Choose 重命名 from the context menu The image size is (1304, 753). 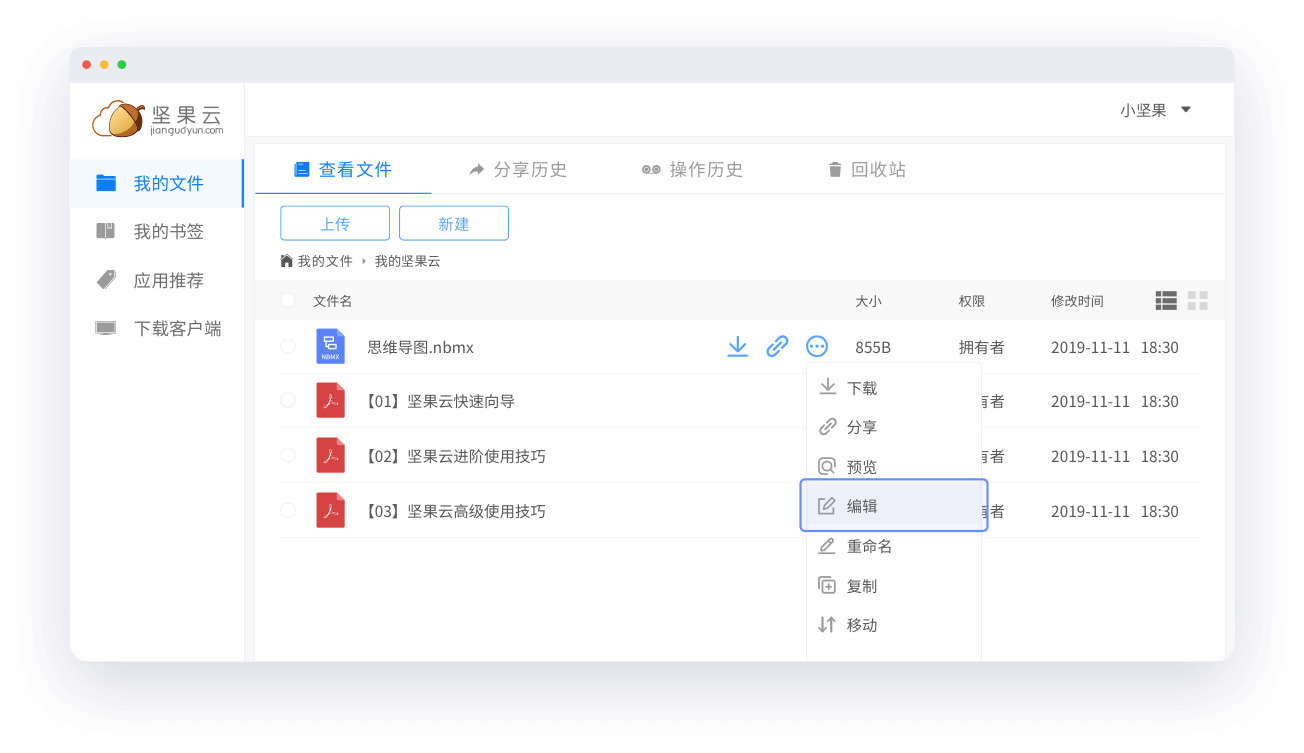pos(868,546)
